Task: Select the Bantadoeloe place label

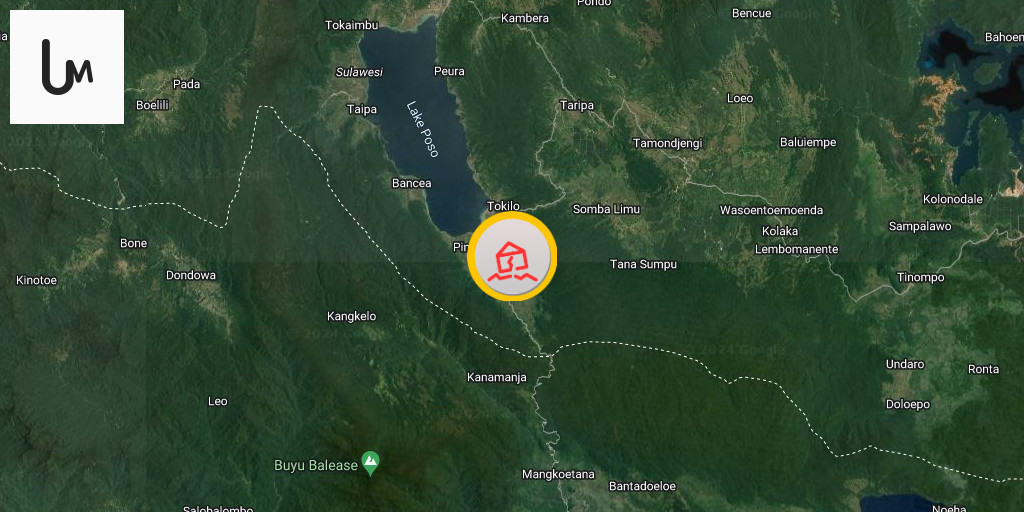Action: 642,487
